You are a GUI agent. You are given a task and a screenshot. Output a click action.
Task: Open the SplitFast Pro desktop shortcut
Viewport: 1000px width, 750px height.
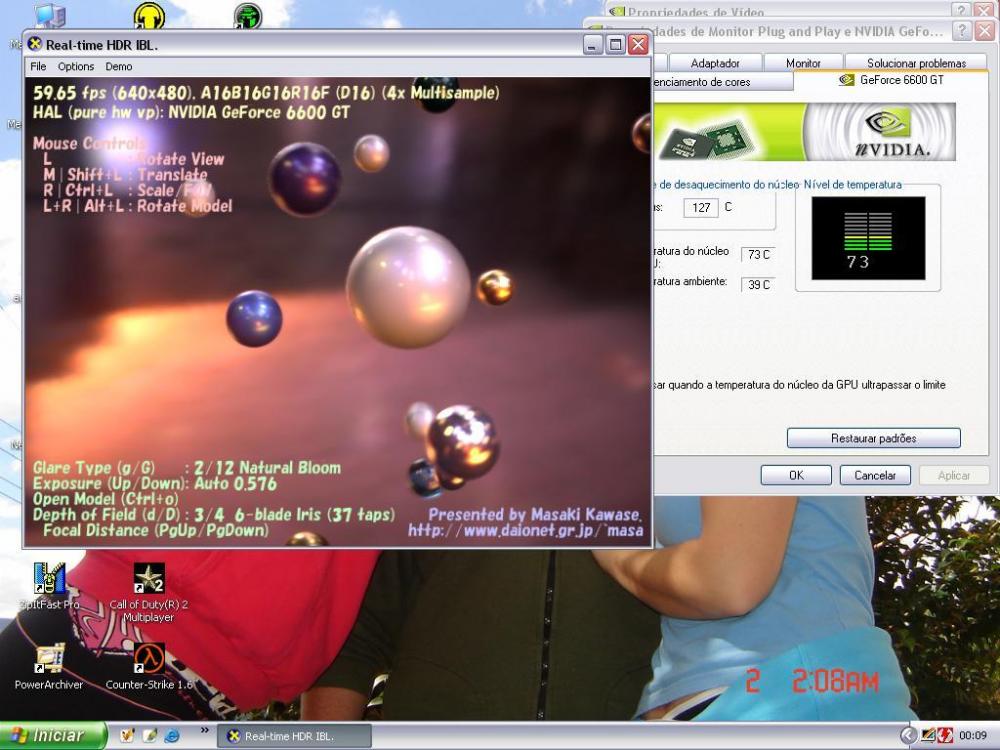click(49, 581)
